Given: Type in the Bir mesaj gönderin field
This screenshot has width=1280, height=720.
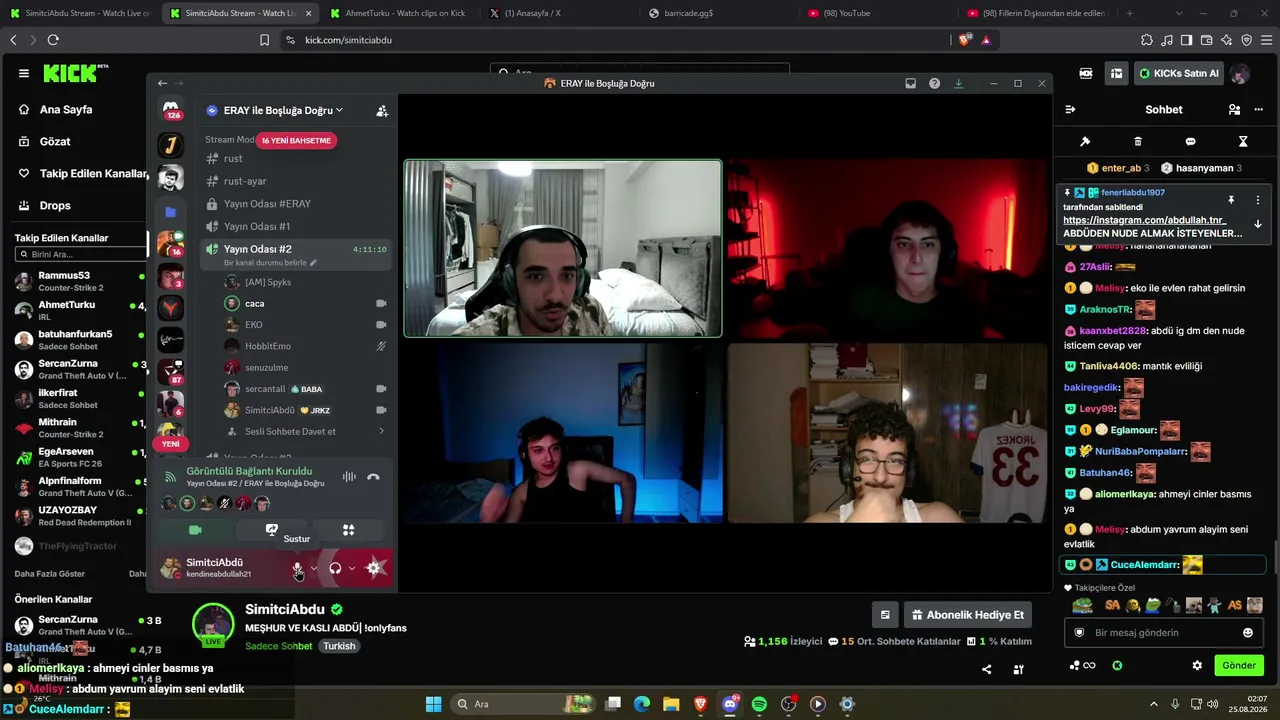Looking at the screenshot, I should pos(1163,633).
